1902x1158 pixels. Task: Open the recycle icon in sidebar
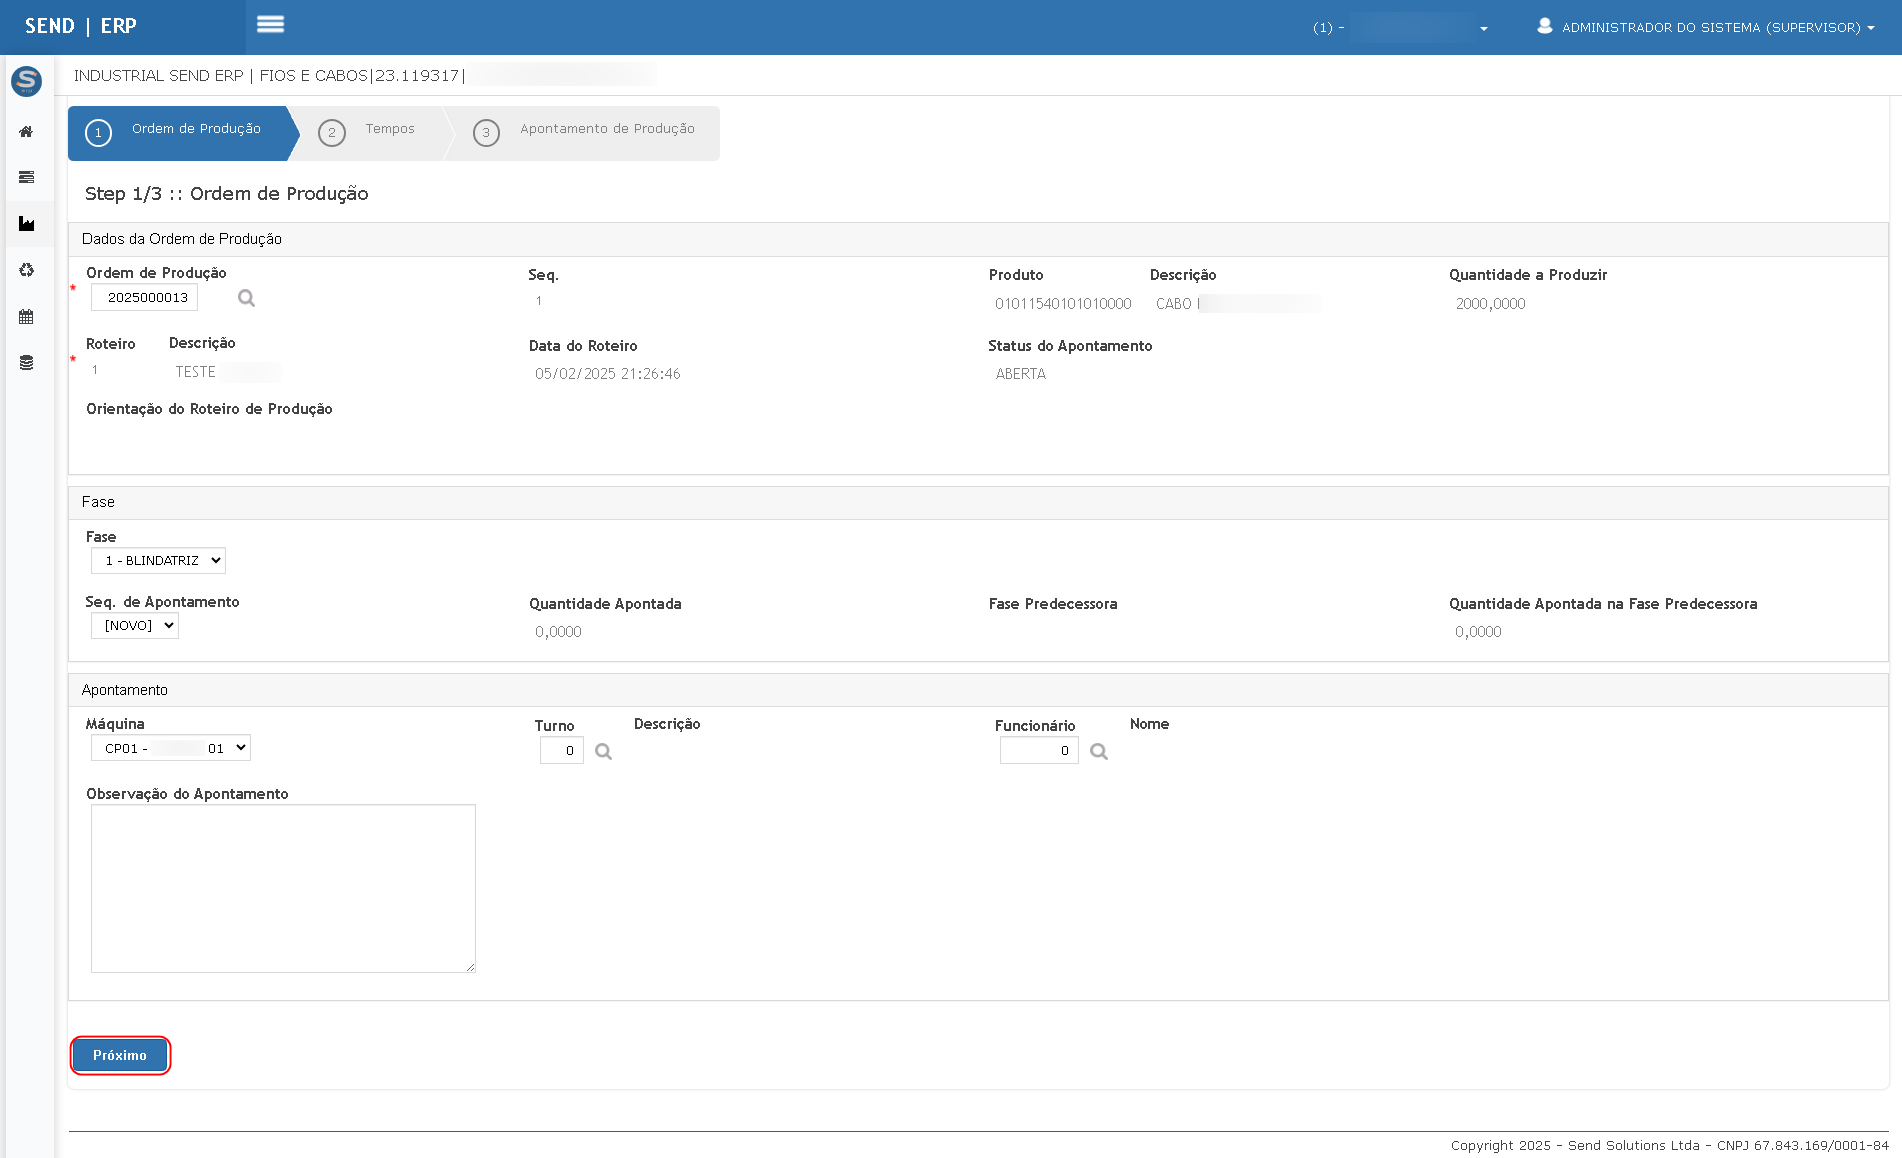(26, 270)
